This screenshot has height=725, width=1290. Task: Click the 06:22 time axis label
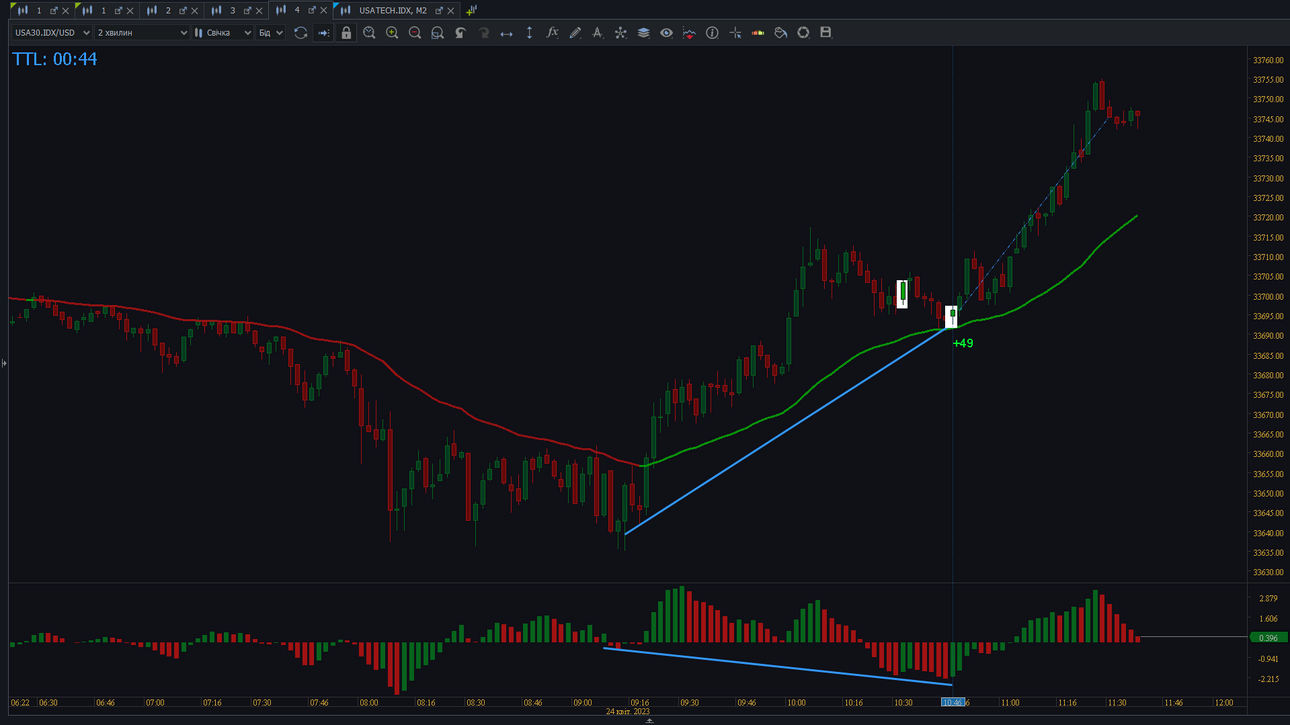click(20, 703)
